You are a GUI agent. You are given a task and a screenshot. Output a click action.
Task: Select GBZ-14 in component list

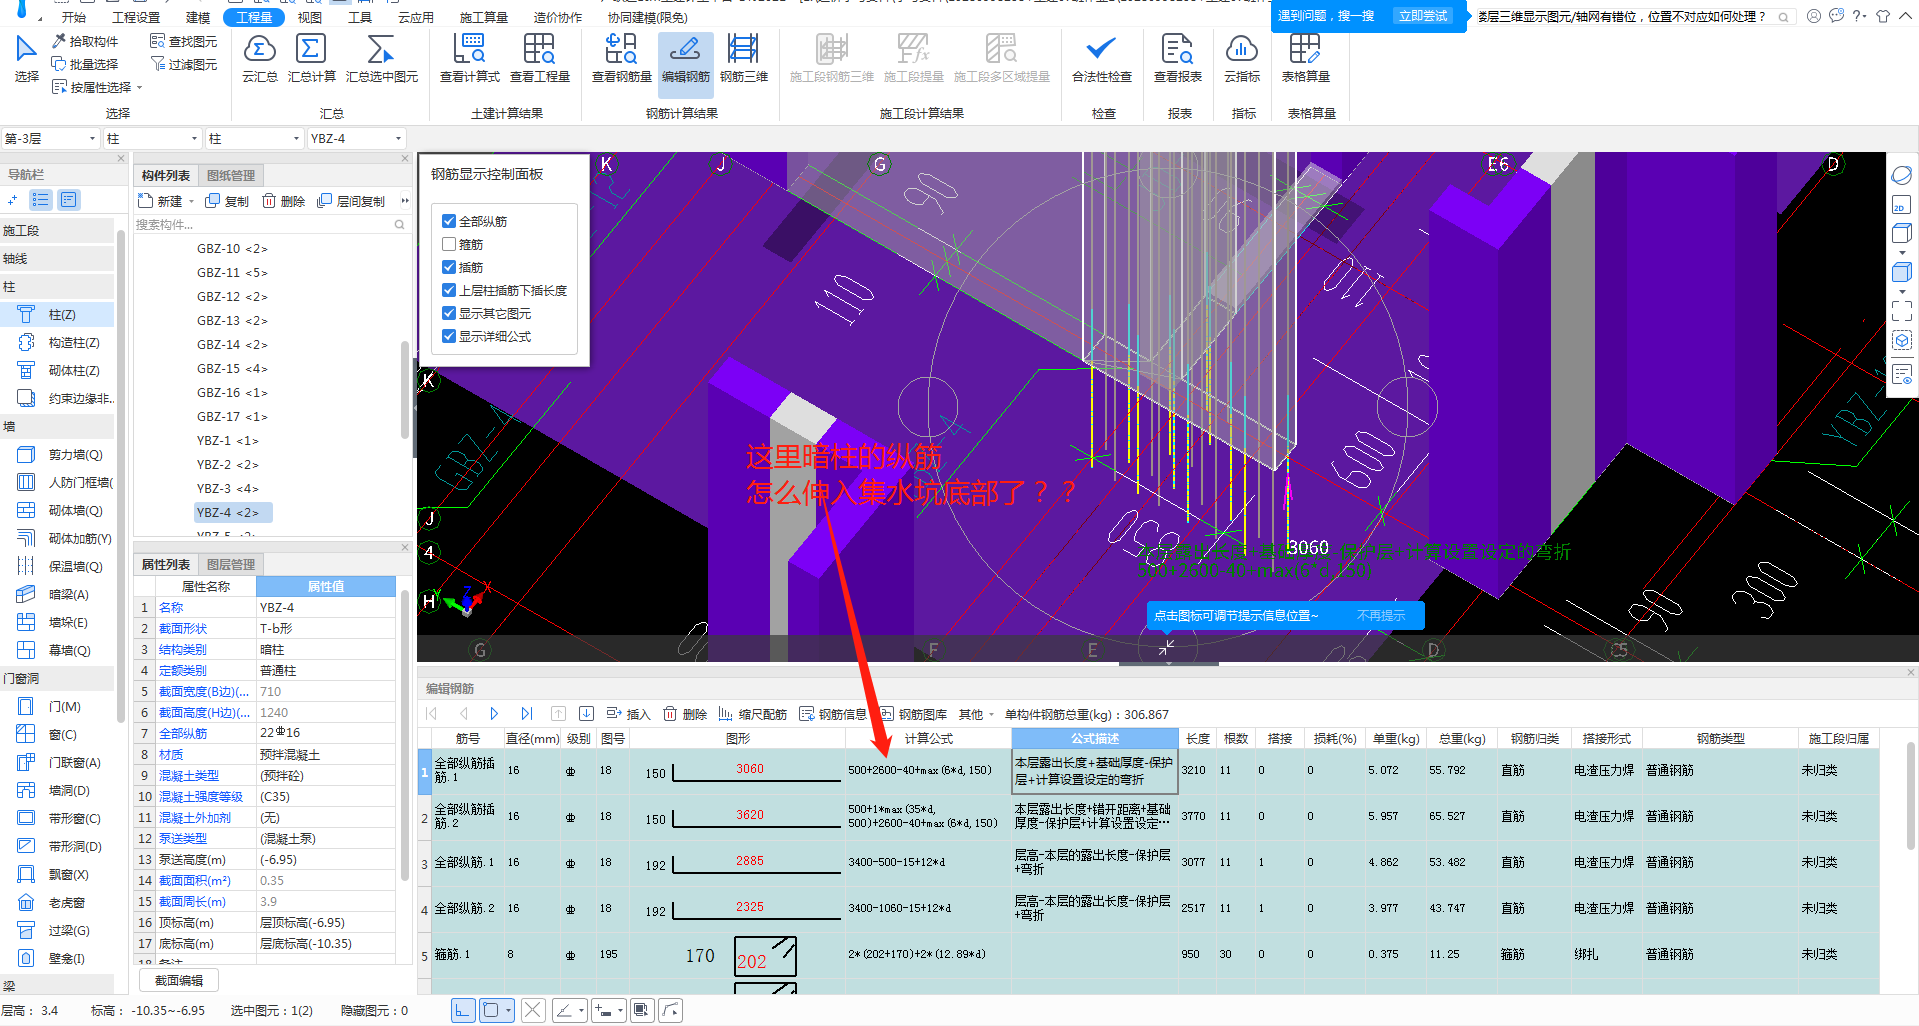232,344
